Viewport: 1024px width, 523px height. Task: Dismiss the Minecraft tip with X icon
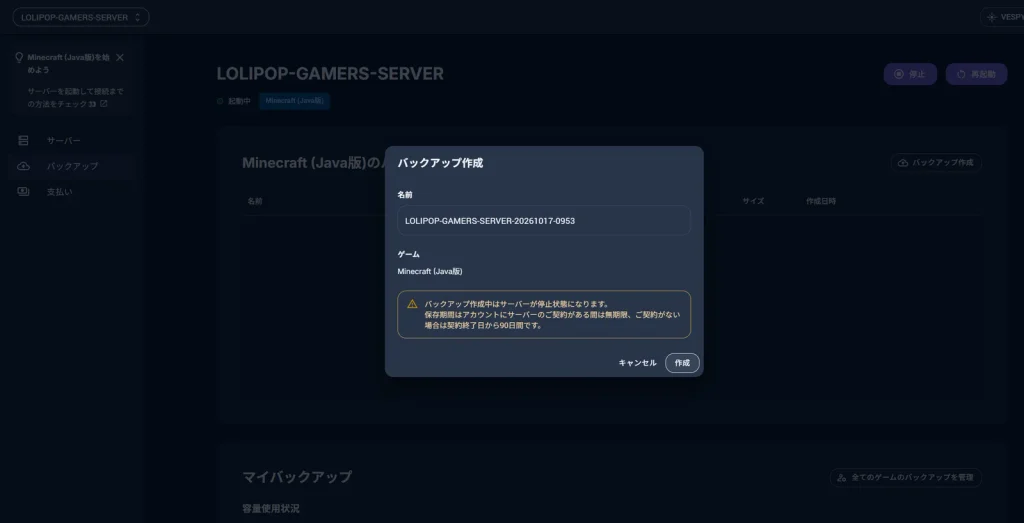pos(120,57)
